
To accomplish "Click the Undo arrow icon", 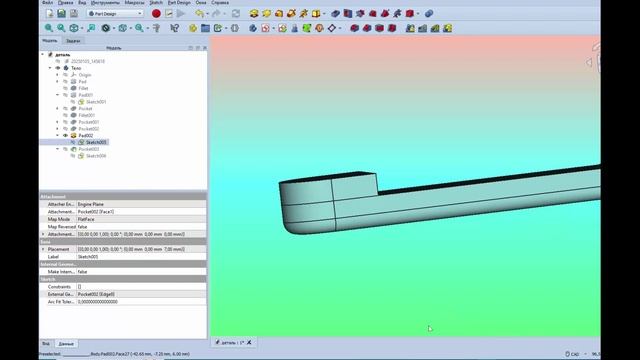I will pyautogui.click(x=199, y=13).
